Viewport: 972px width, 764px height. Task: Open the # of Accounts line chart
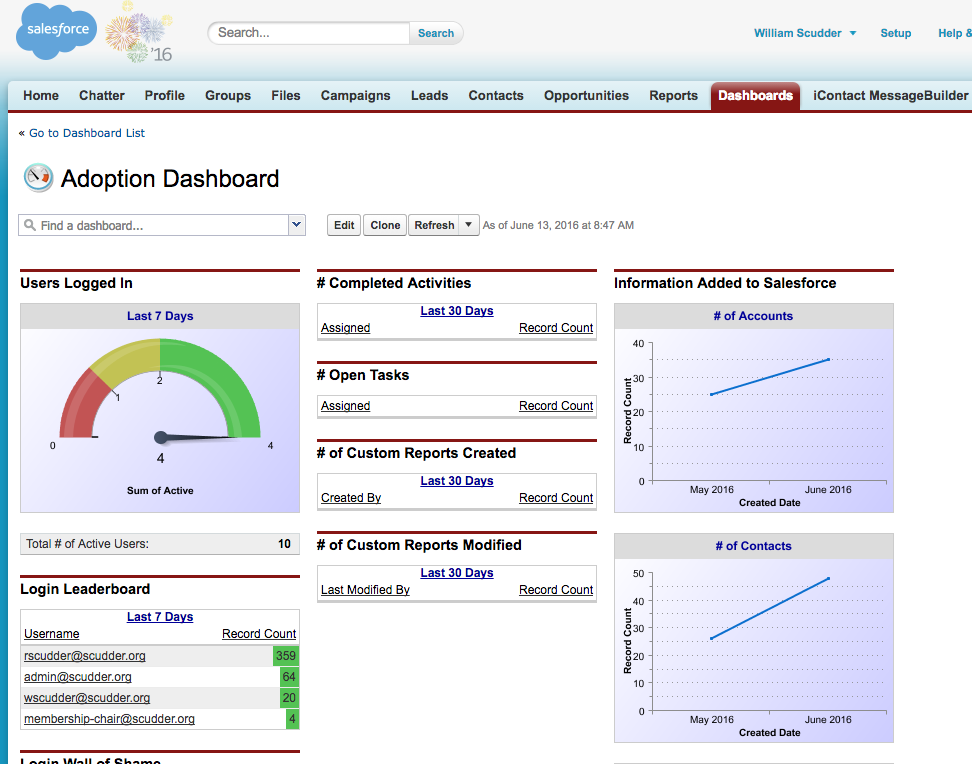click(753, 418)
